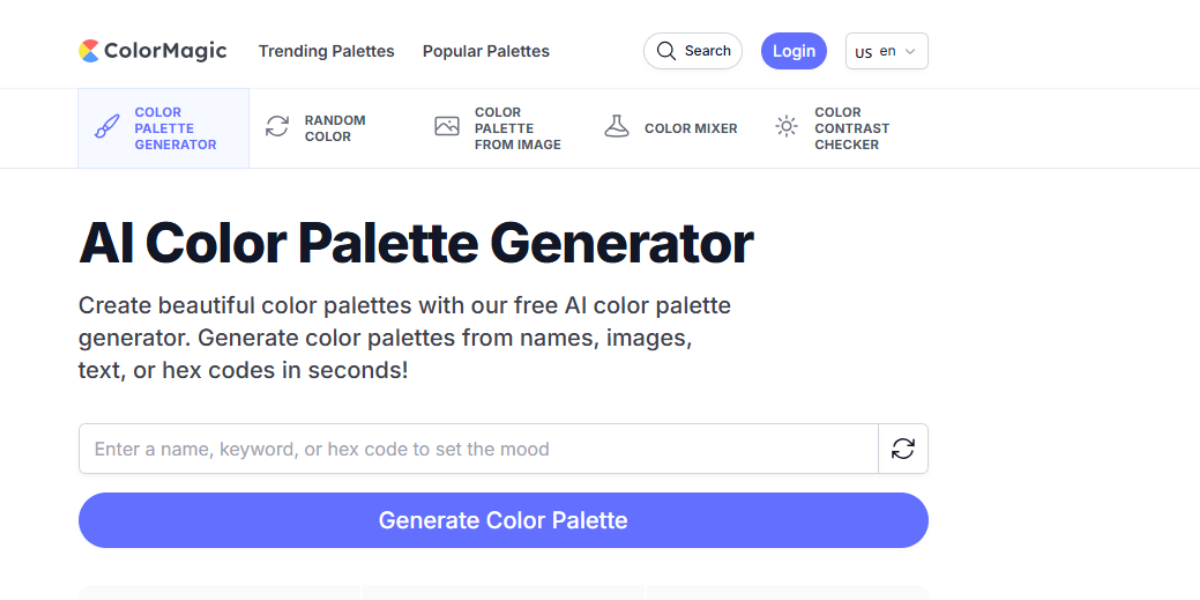Select the ColorMagic home link
This screenshot has height=600, width=1200.
[152, 50]
